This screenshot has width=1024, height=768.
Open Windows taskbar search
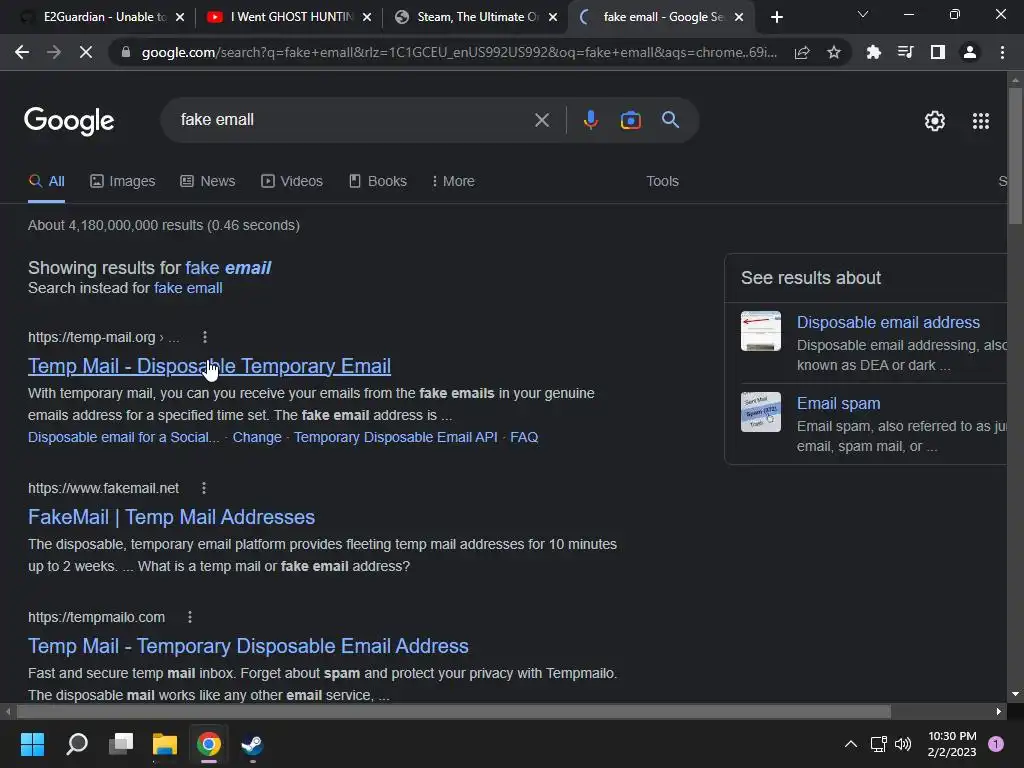pyautogui.click(x=77, y=744)
